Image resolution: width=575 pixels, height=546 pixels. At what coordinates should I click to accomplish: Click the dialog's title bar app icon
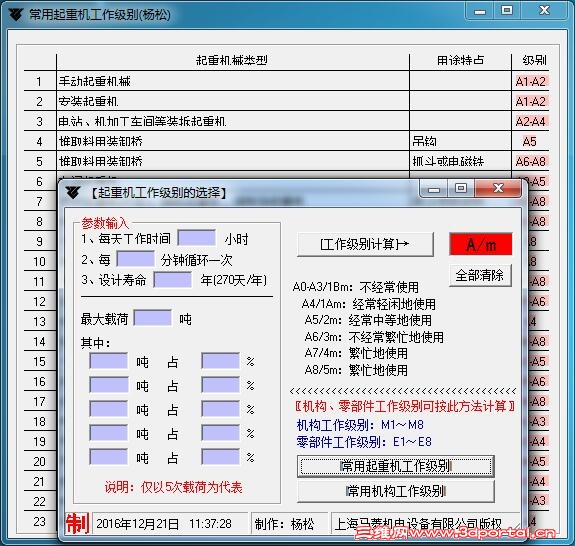(x=73, y=193)
